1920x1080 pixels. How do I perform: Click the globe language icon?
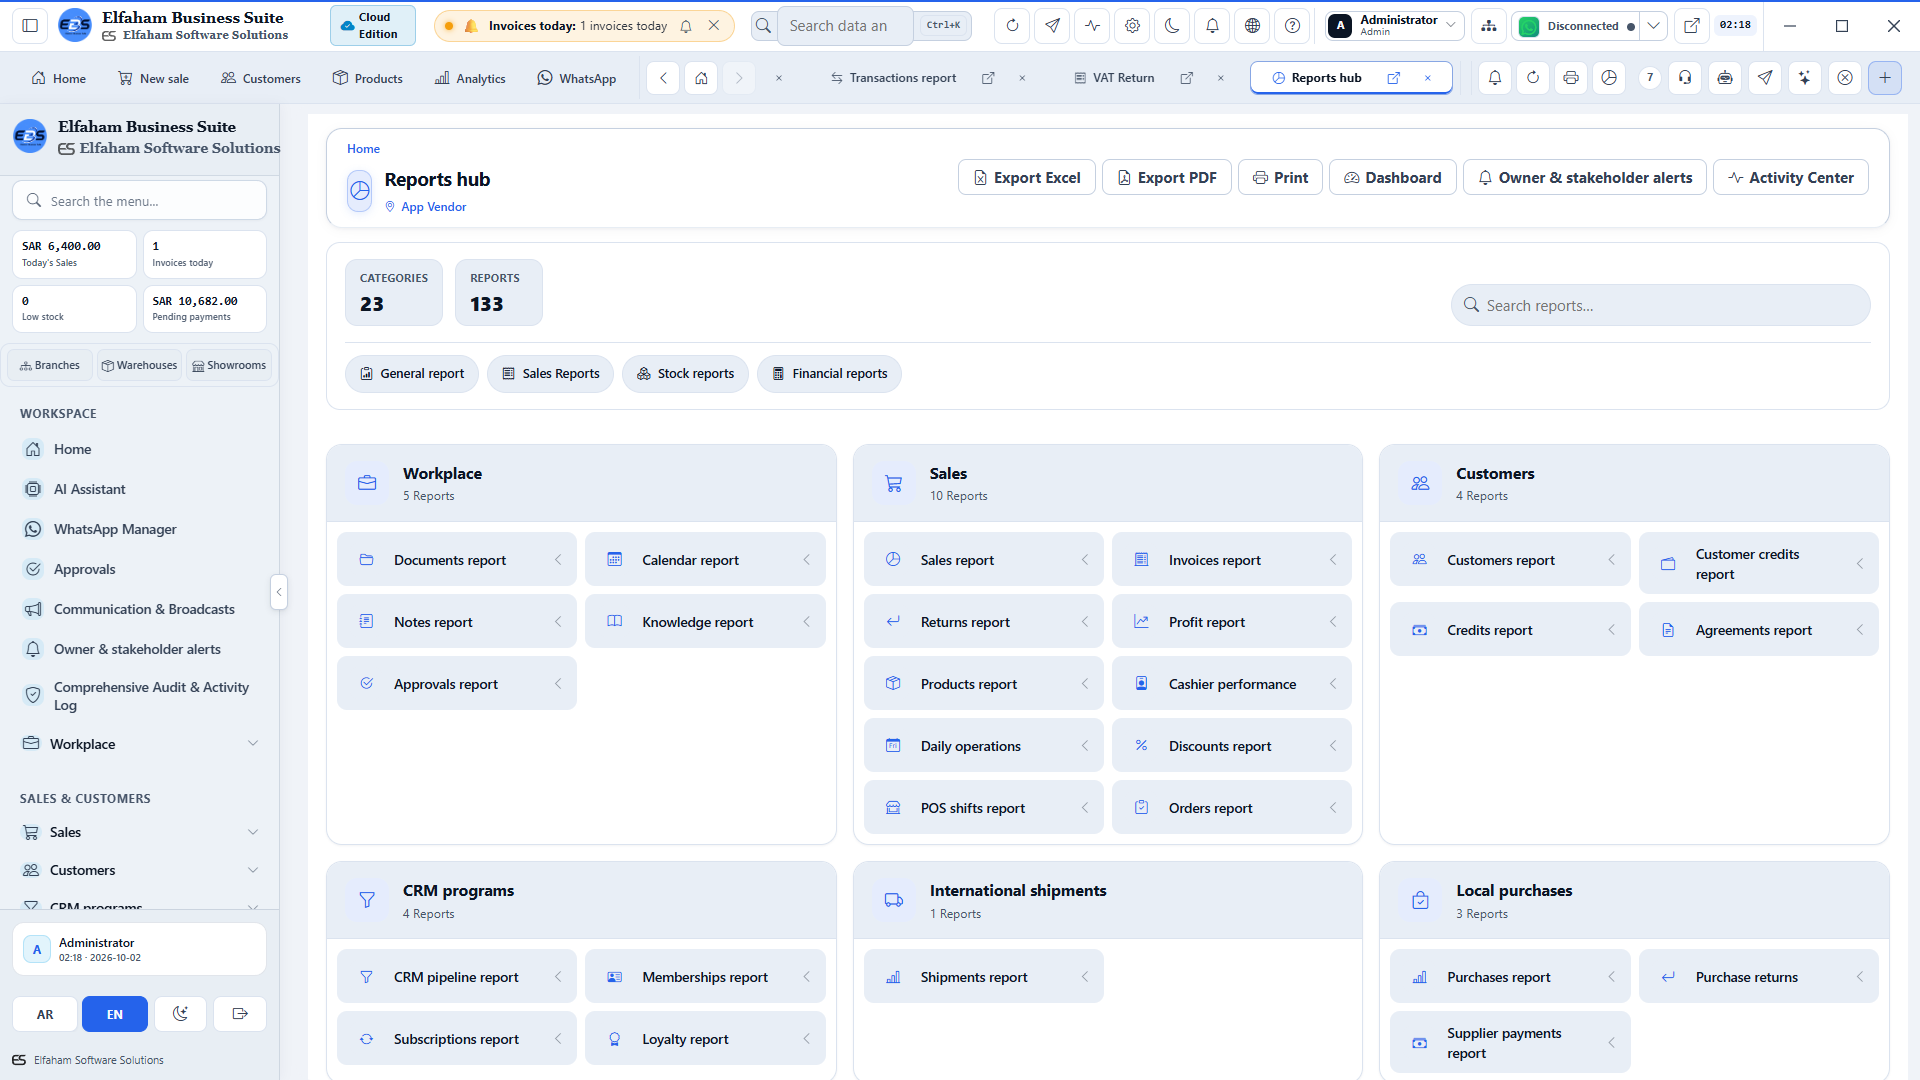pyautogui.click(x=1252, y=26)
